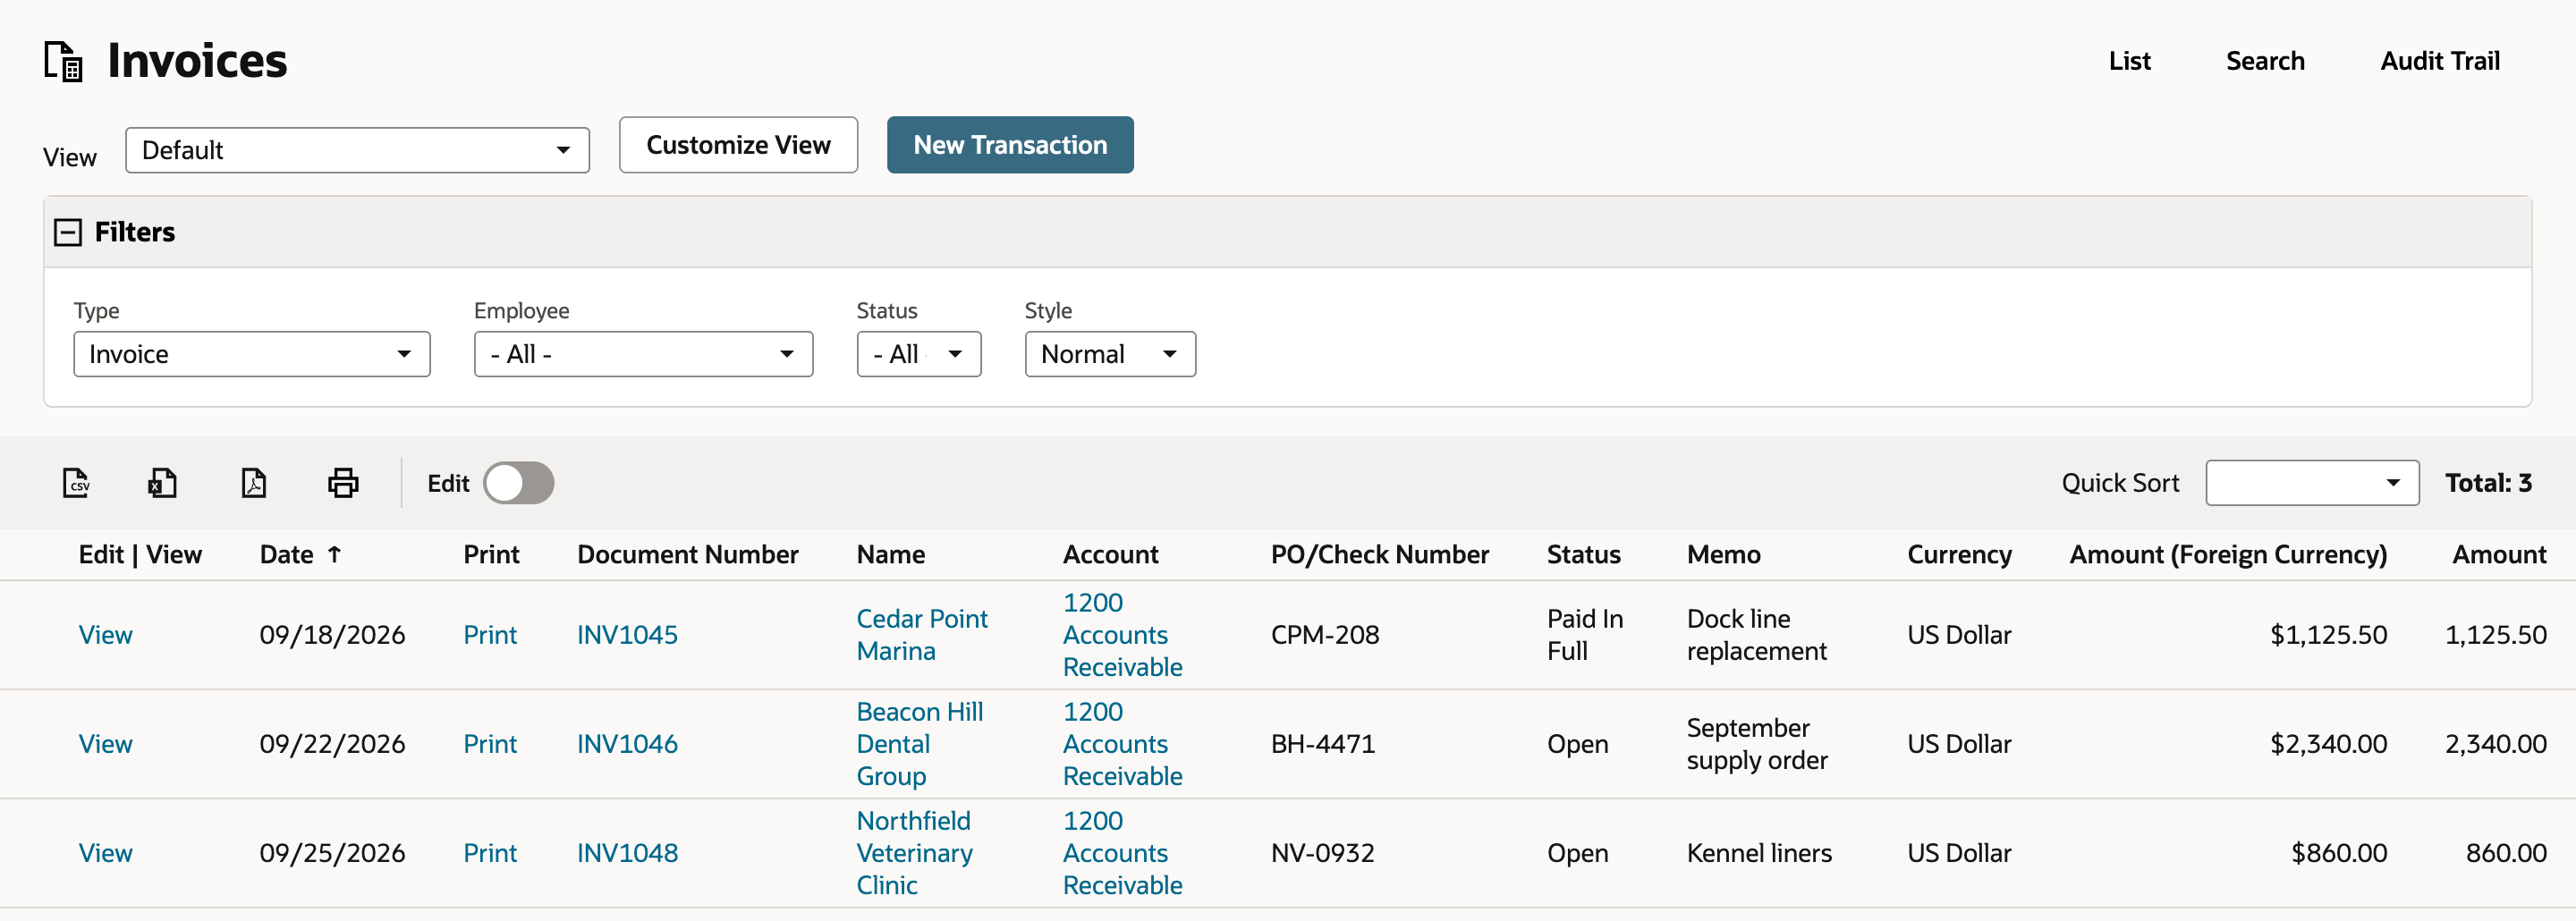Export list to PDF icon
Screen dimensions: 2576x921
pyautogui.click(x=254, y=483)
